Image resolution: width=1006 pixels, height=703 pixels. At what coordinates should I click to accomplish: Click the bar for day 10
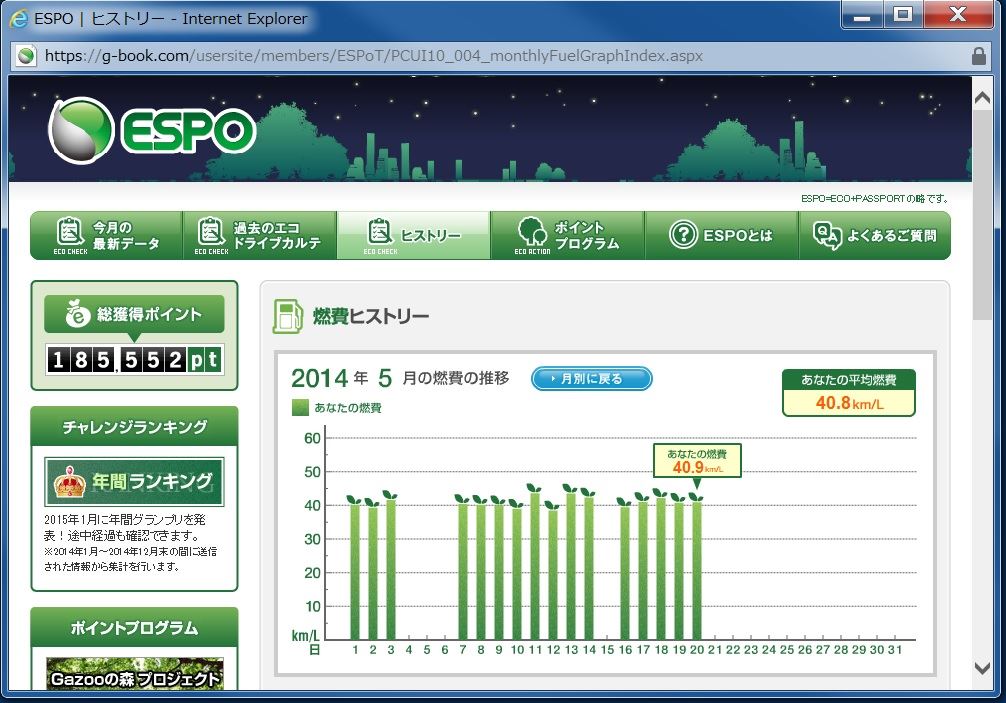coord(517,573)
